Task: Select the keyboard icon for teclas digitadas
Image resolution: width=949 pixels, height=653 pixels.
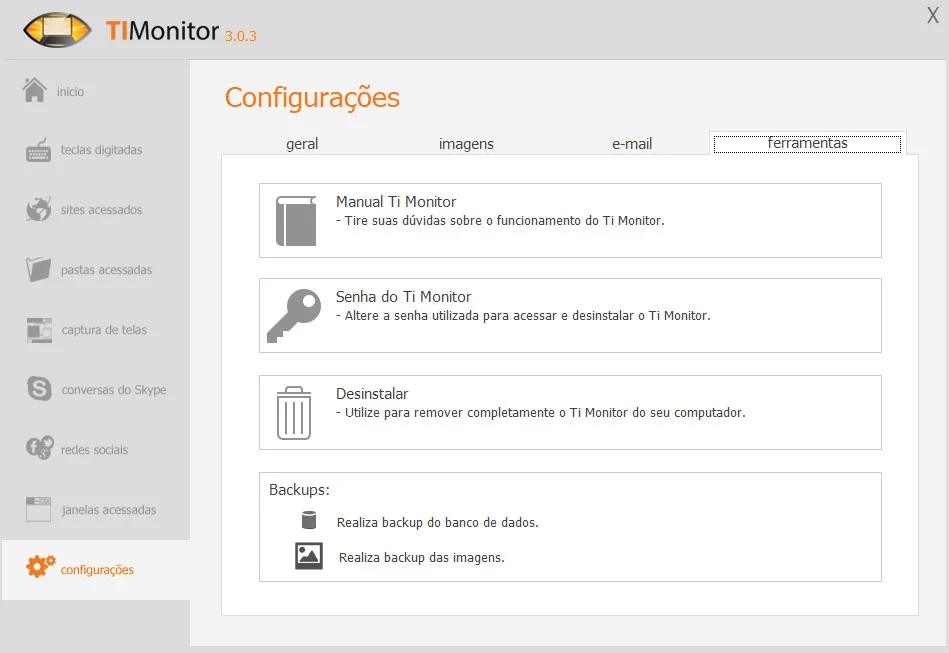Action: pyautogui.click(x=39, y=150)
